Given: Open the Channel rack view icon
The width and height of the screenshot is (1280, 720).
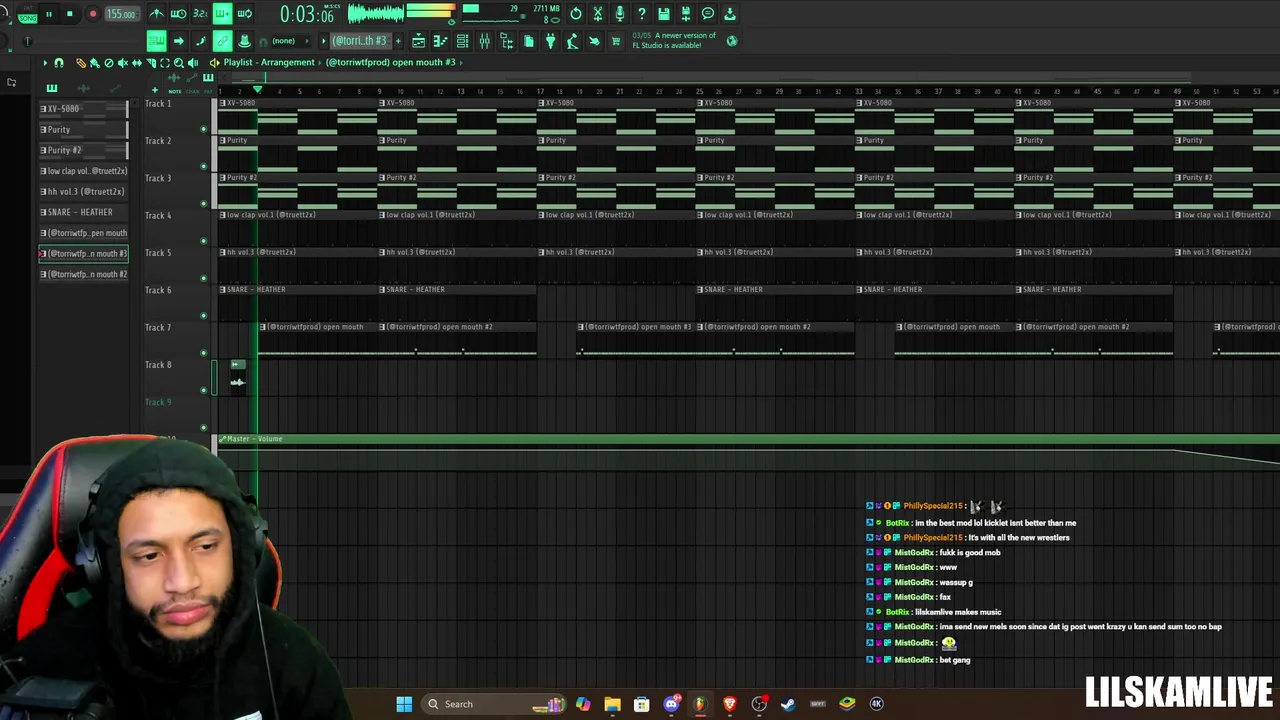Looking at the screenshot, I should [462, 41].
